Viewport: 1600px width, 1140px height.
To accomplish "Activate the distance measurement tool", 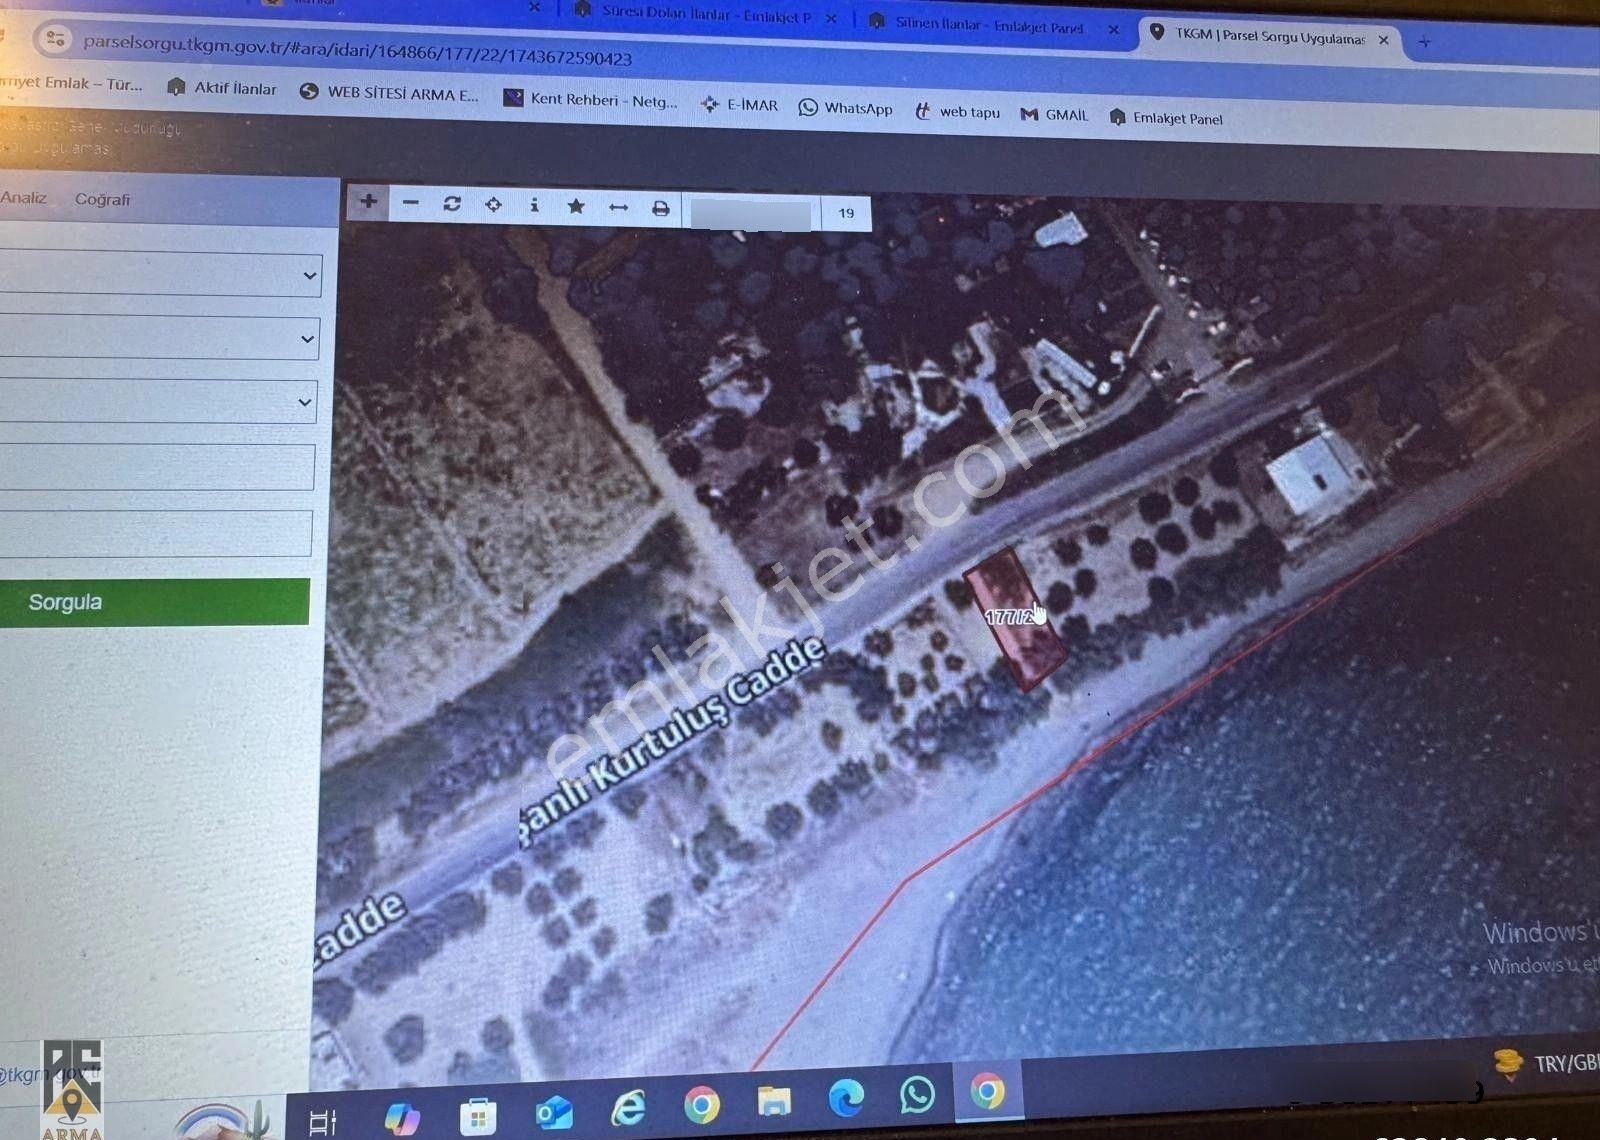I will 619,207.
